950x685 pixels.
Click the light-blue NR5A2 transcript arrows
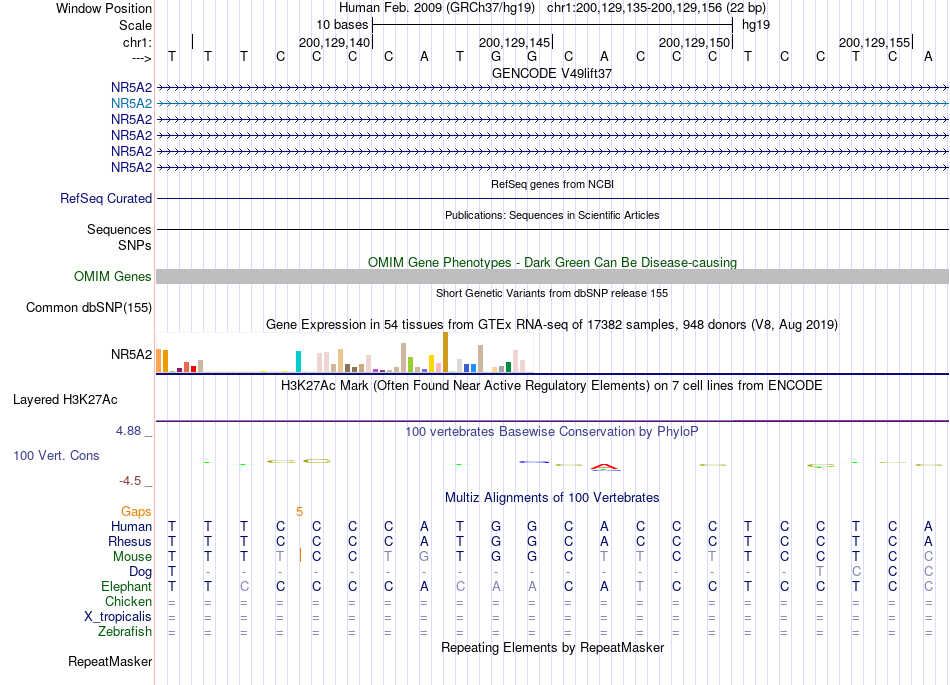point(553,104)
